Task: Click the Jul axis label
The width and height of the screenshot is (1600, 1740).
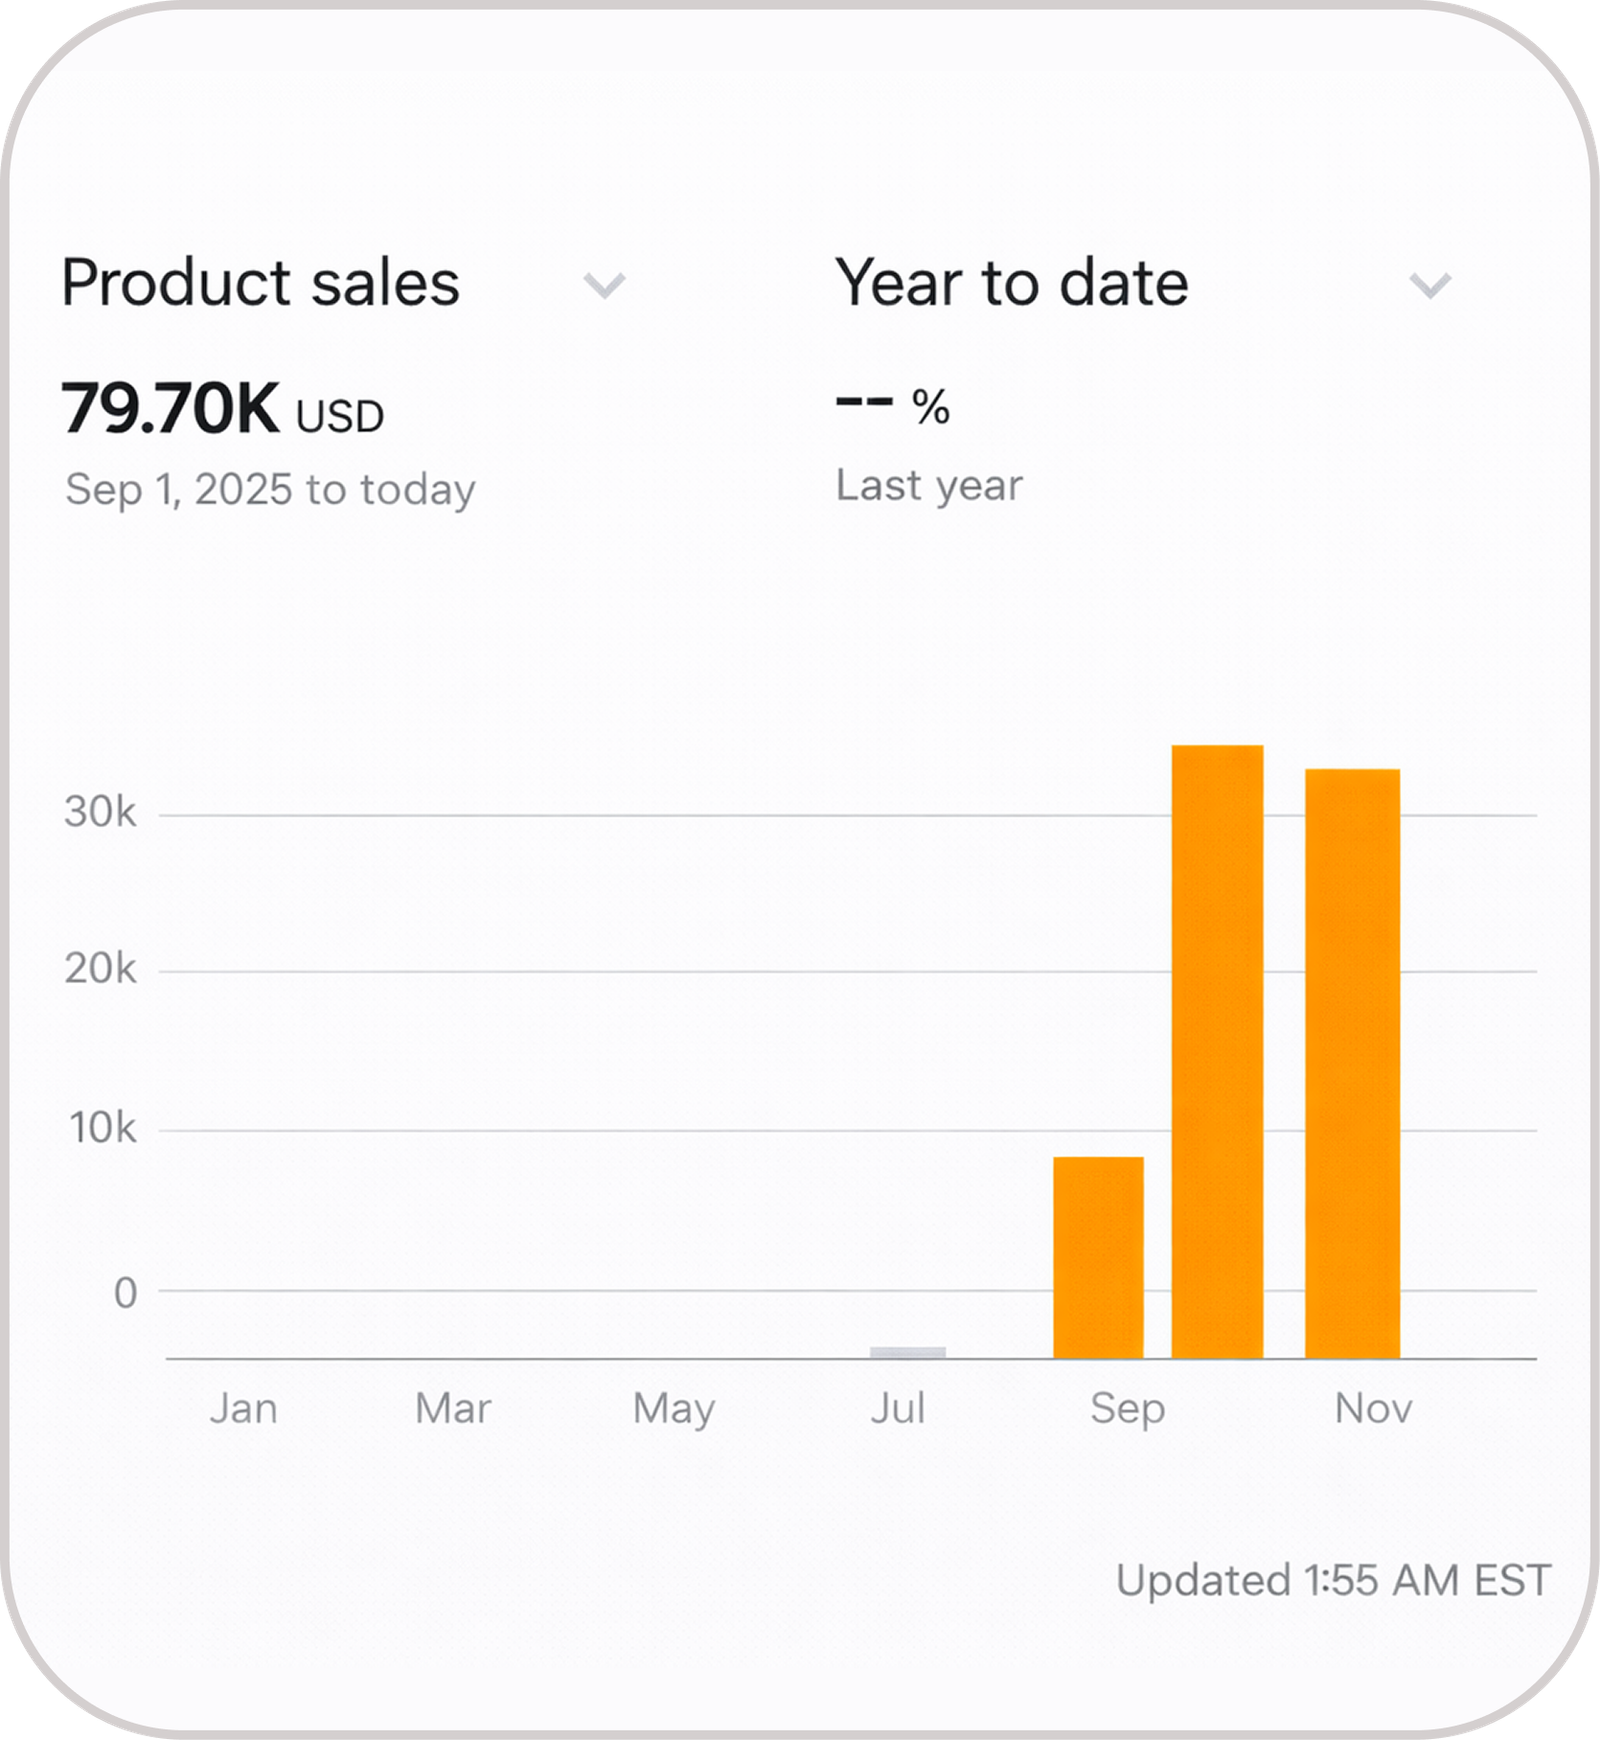Action: (897, 1409)
